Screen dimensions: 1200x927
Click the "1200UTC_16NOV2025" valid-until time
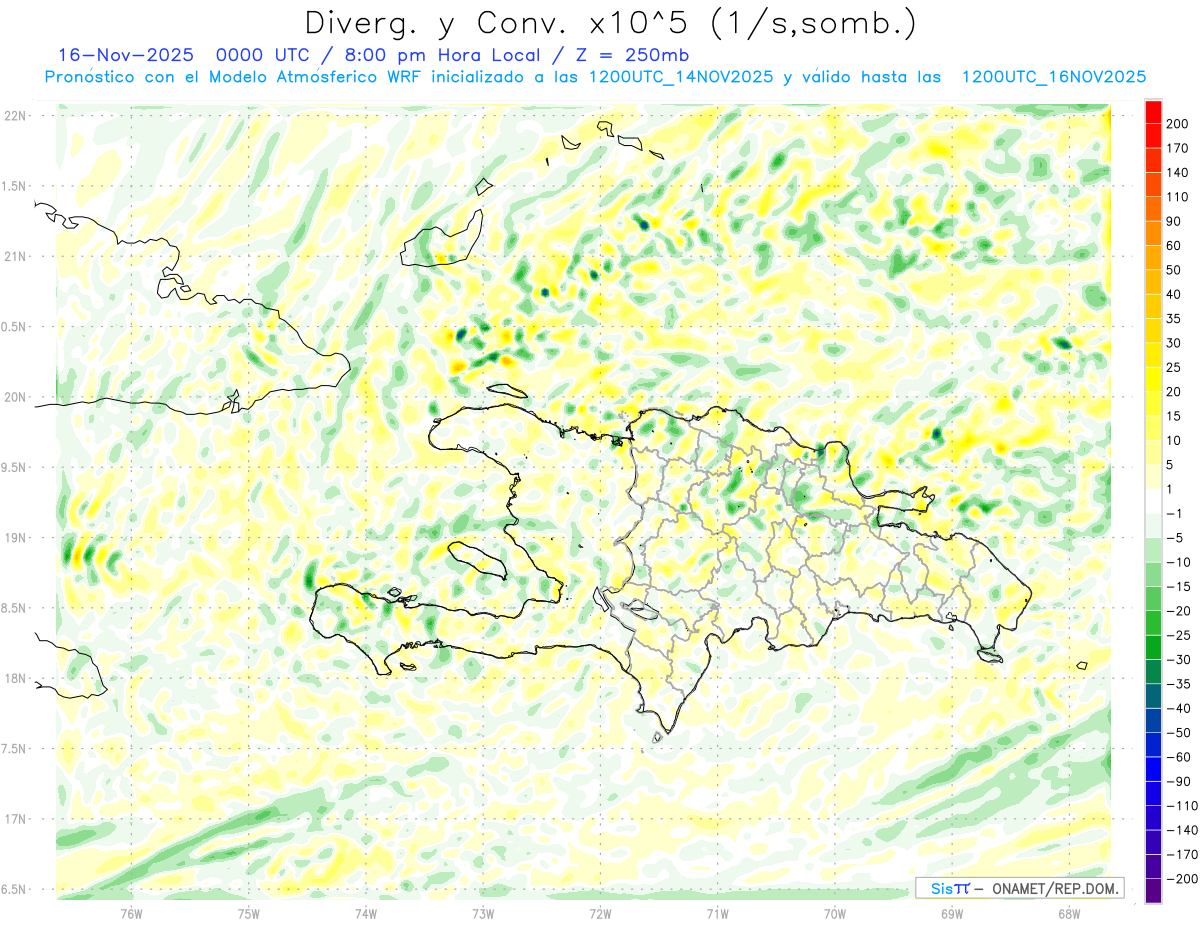1053,77
